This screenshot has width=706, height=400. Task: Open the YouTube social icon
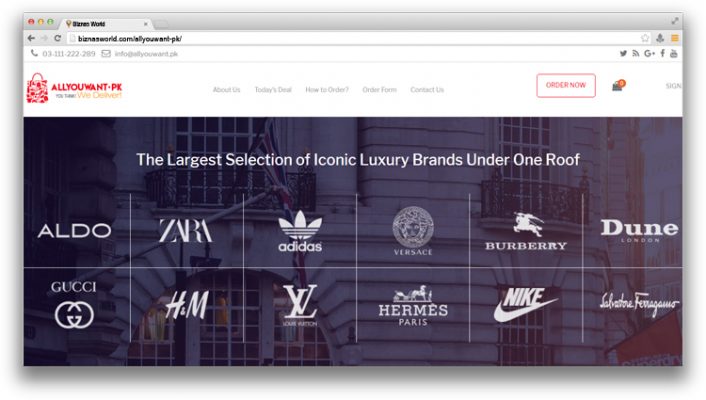(674, 53)
